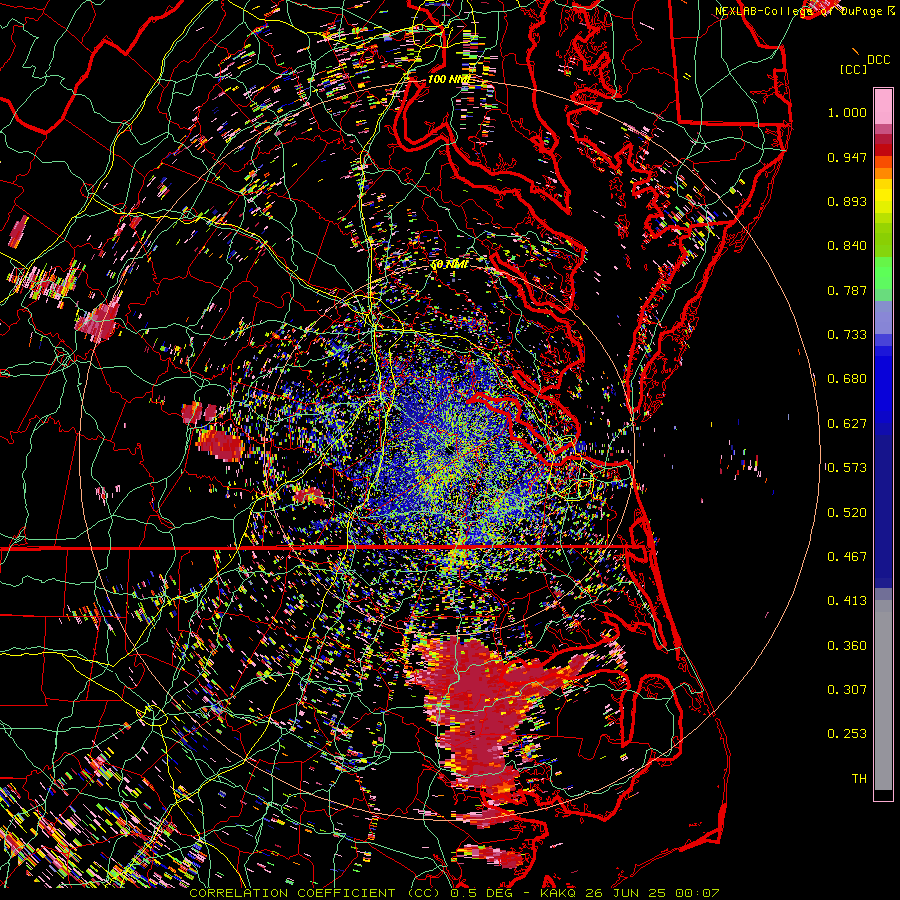Select the 1.000 legend value
900x900 pixels.
click(x=847, y=112)
